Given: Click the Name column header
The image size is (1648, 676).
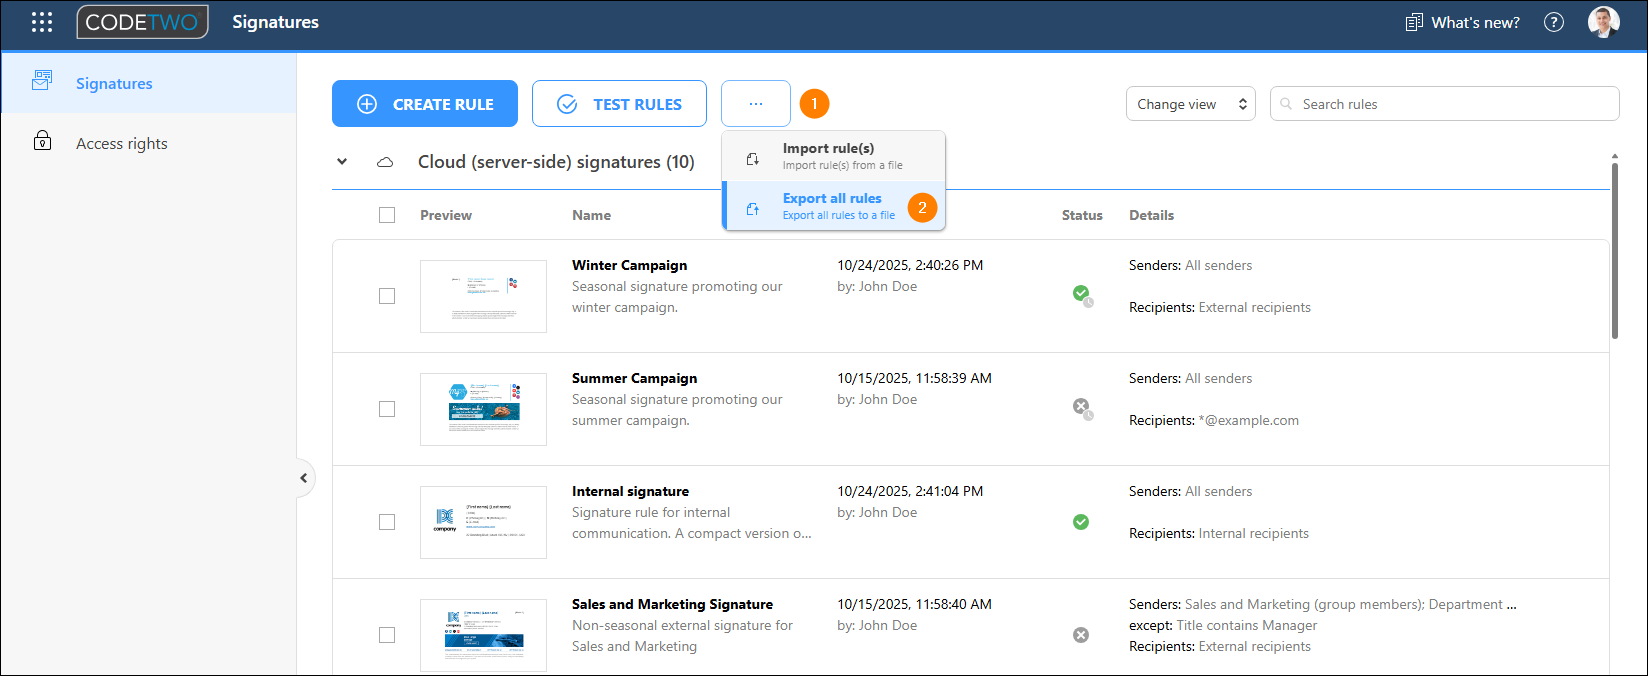Looking at the screenshot, I should point(591,215).
